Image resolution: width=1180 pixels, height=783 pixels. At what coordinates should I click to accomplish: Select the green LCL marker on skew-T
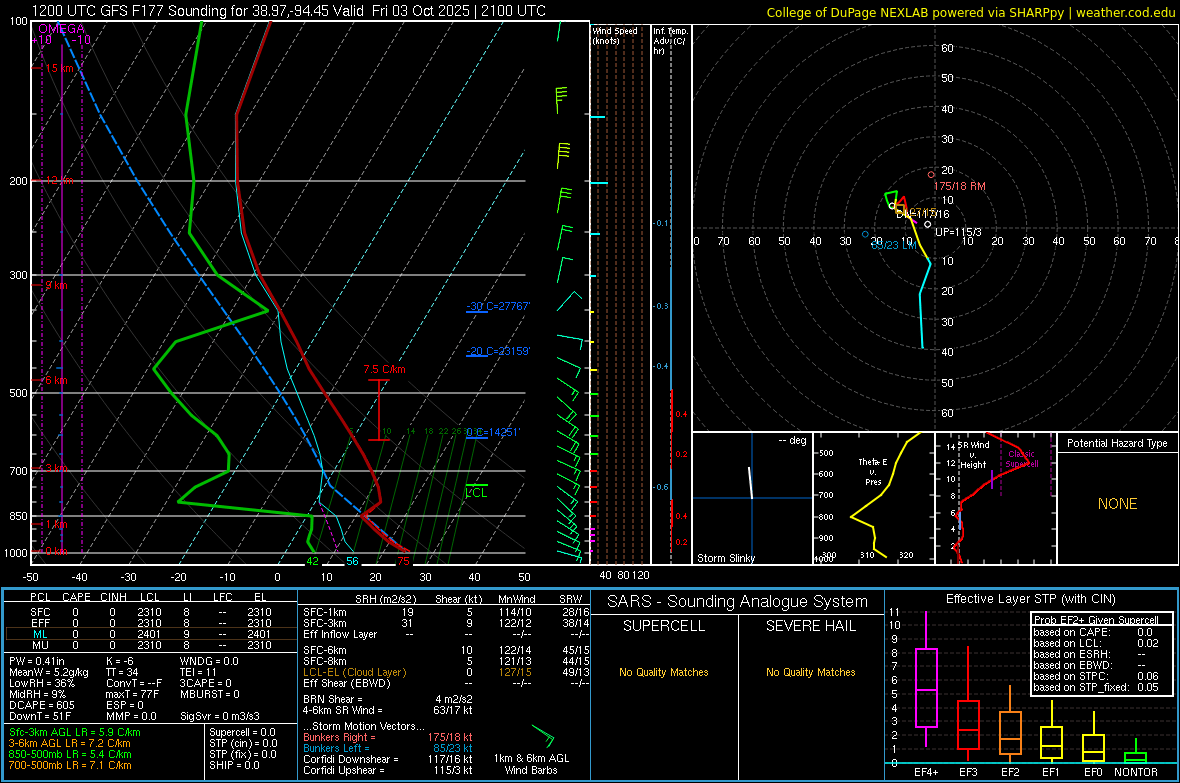click(x=476, y=491)
